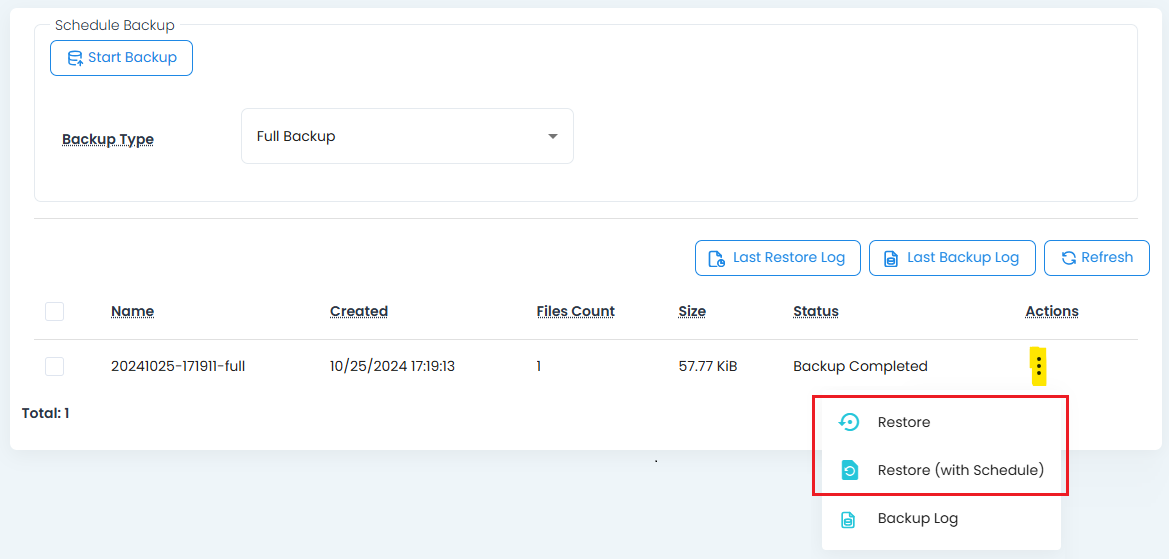Sort backups by the Created column header

[x=359, y=311]
